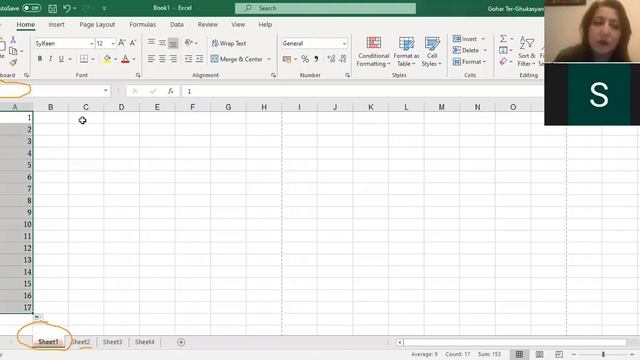Switch to Page Break Preview icon
Screen dimensions: 640x360
pos(559,354)
